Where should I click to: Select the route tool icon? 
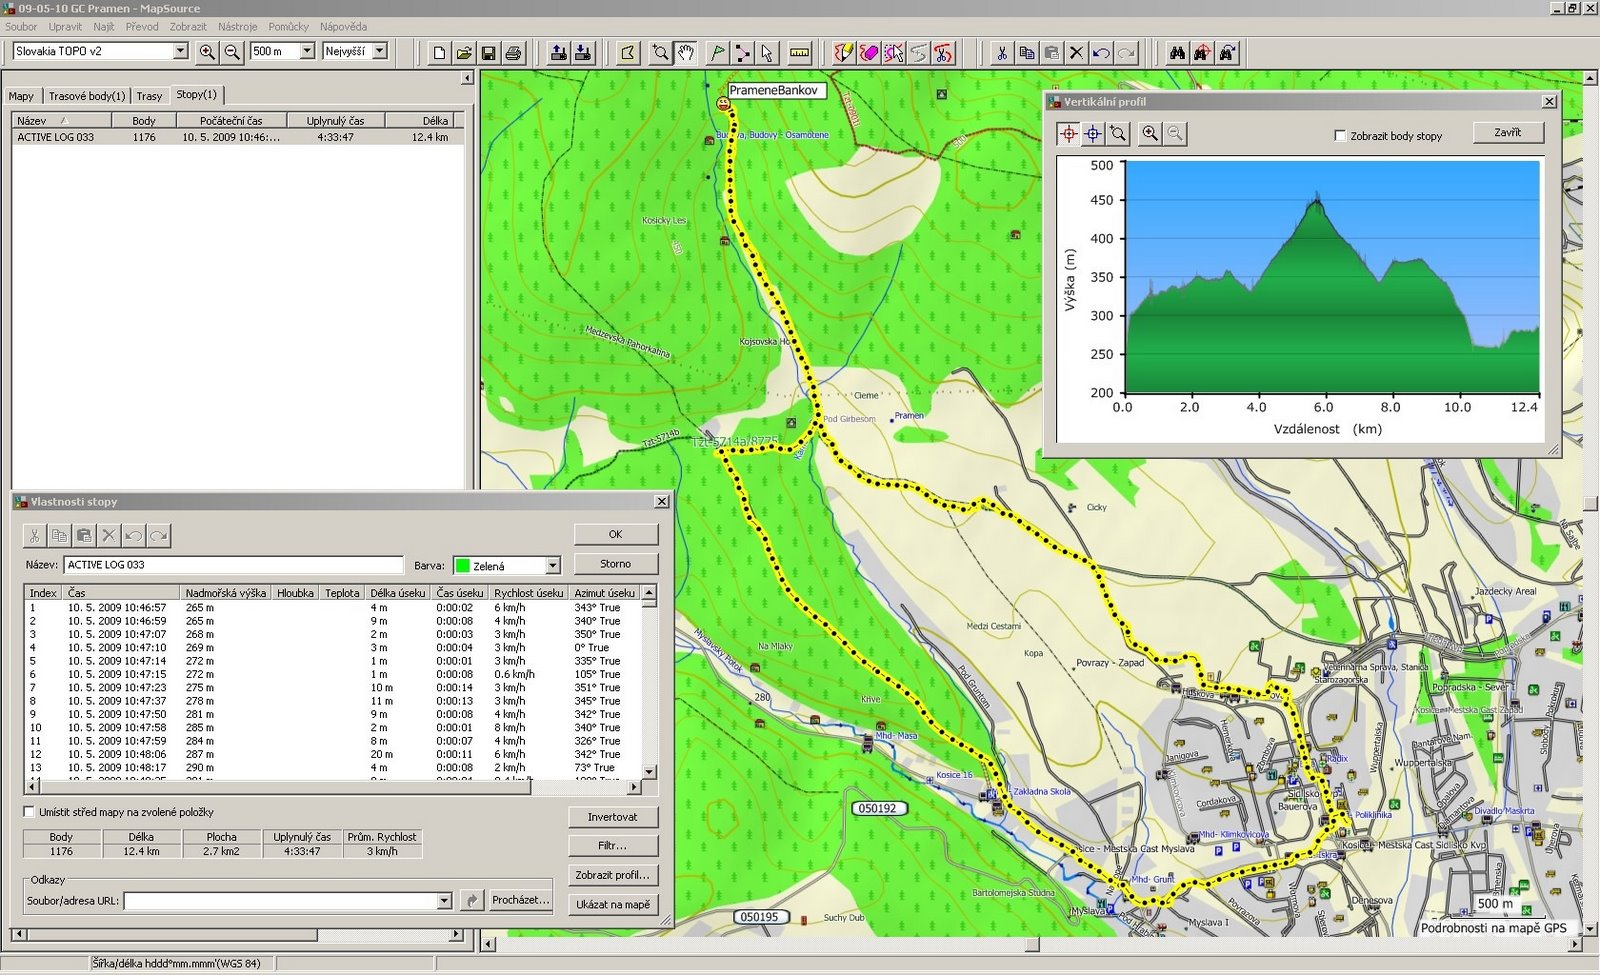tap(741, 52)
